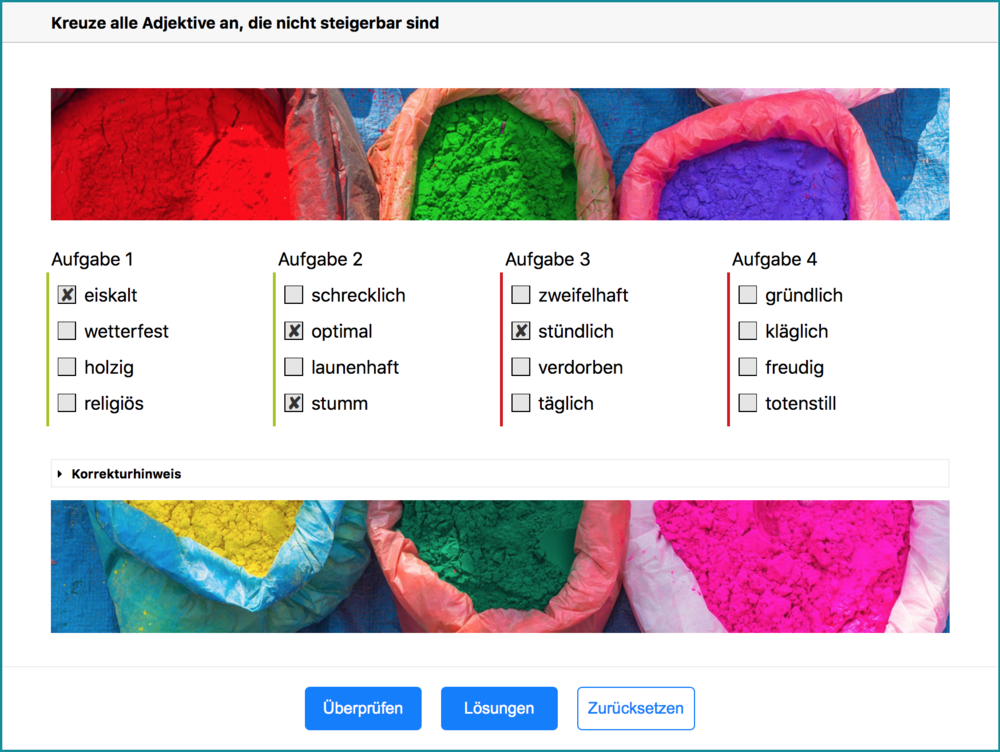Tick the wetterfest checkbox
This screenshot has height=752, width=1000.
[x=67, y=330]
